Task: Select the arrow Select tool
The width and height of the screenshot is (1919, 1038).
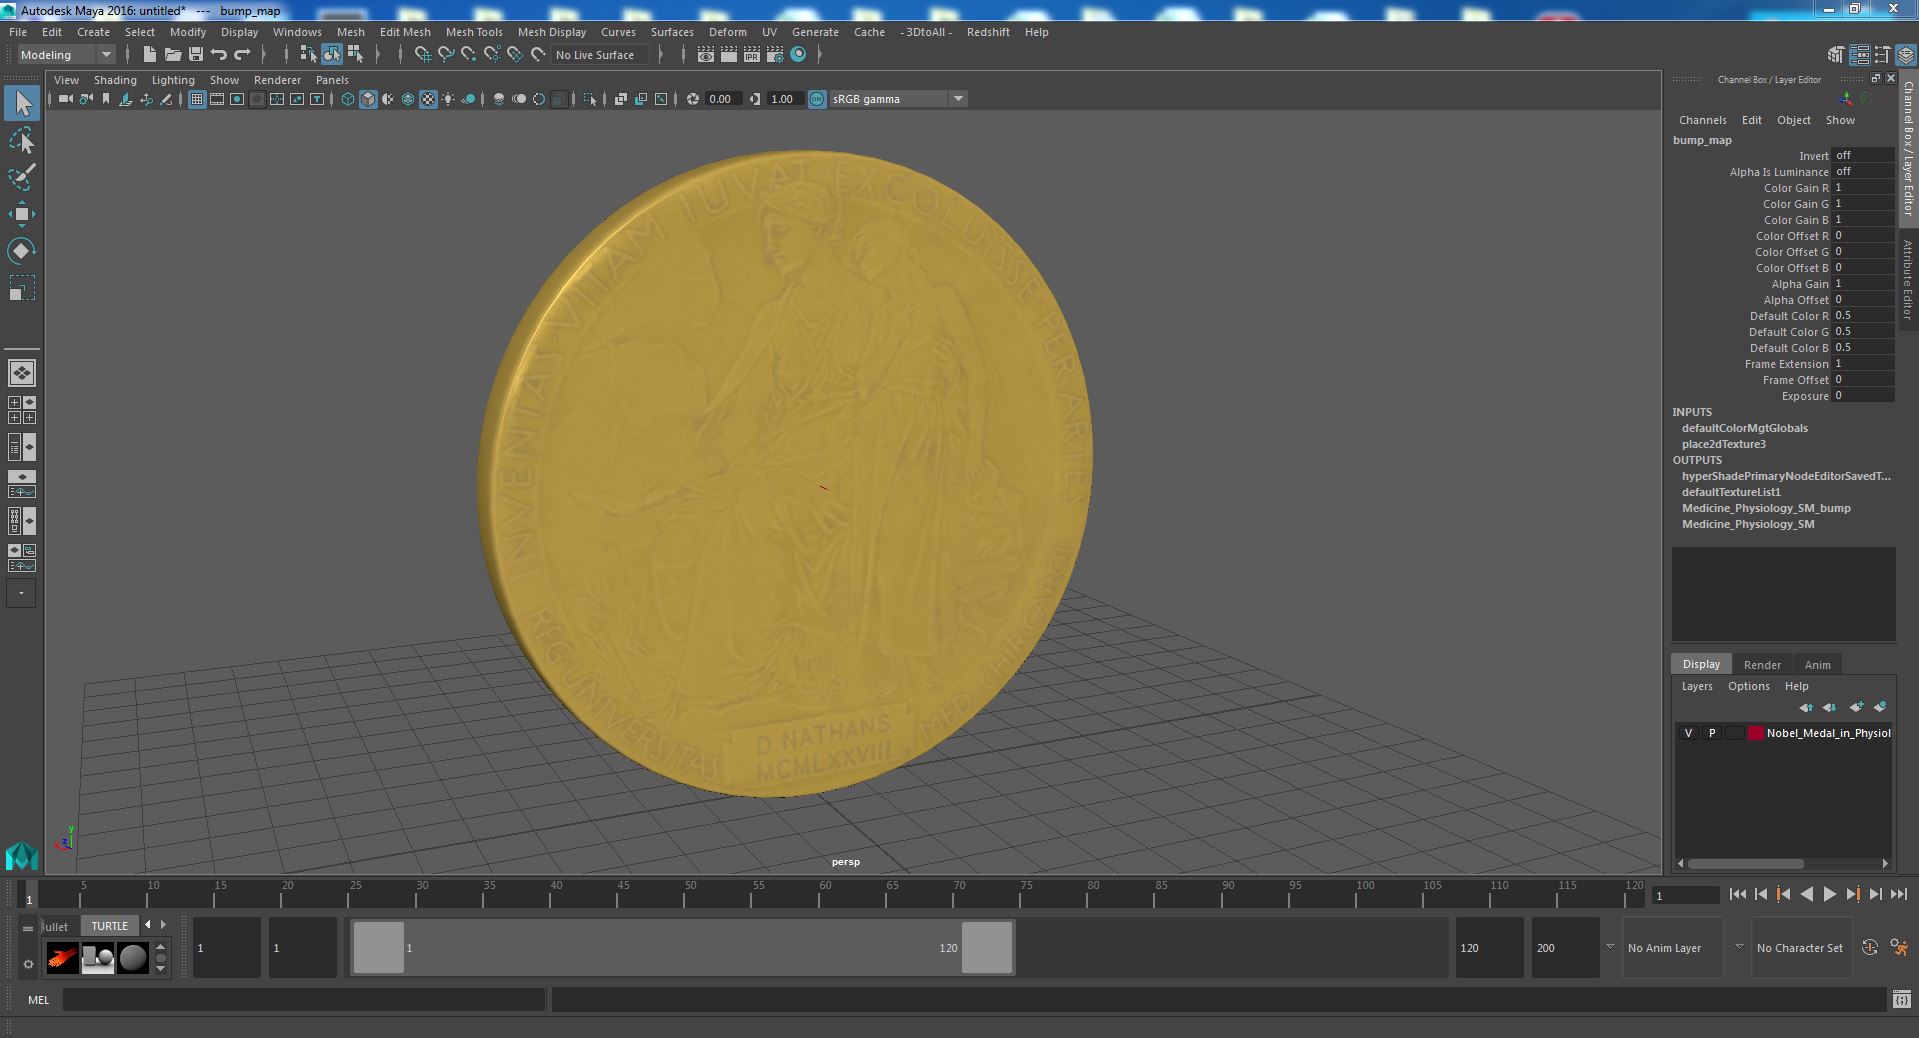Action: coord(22,103)
